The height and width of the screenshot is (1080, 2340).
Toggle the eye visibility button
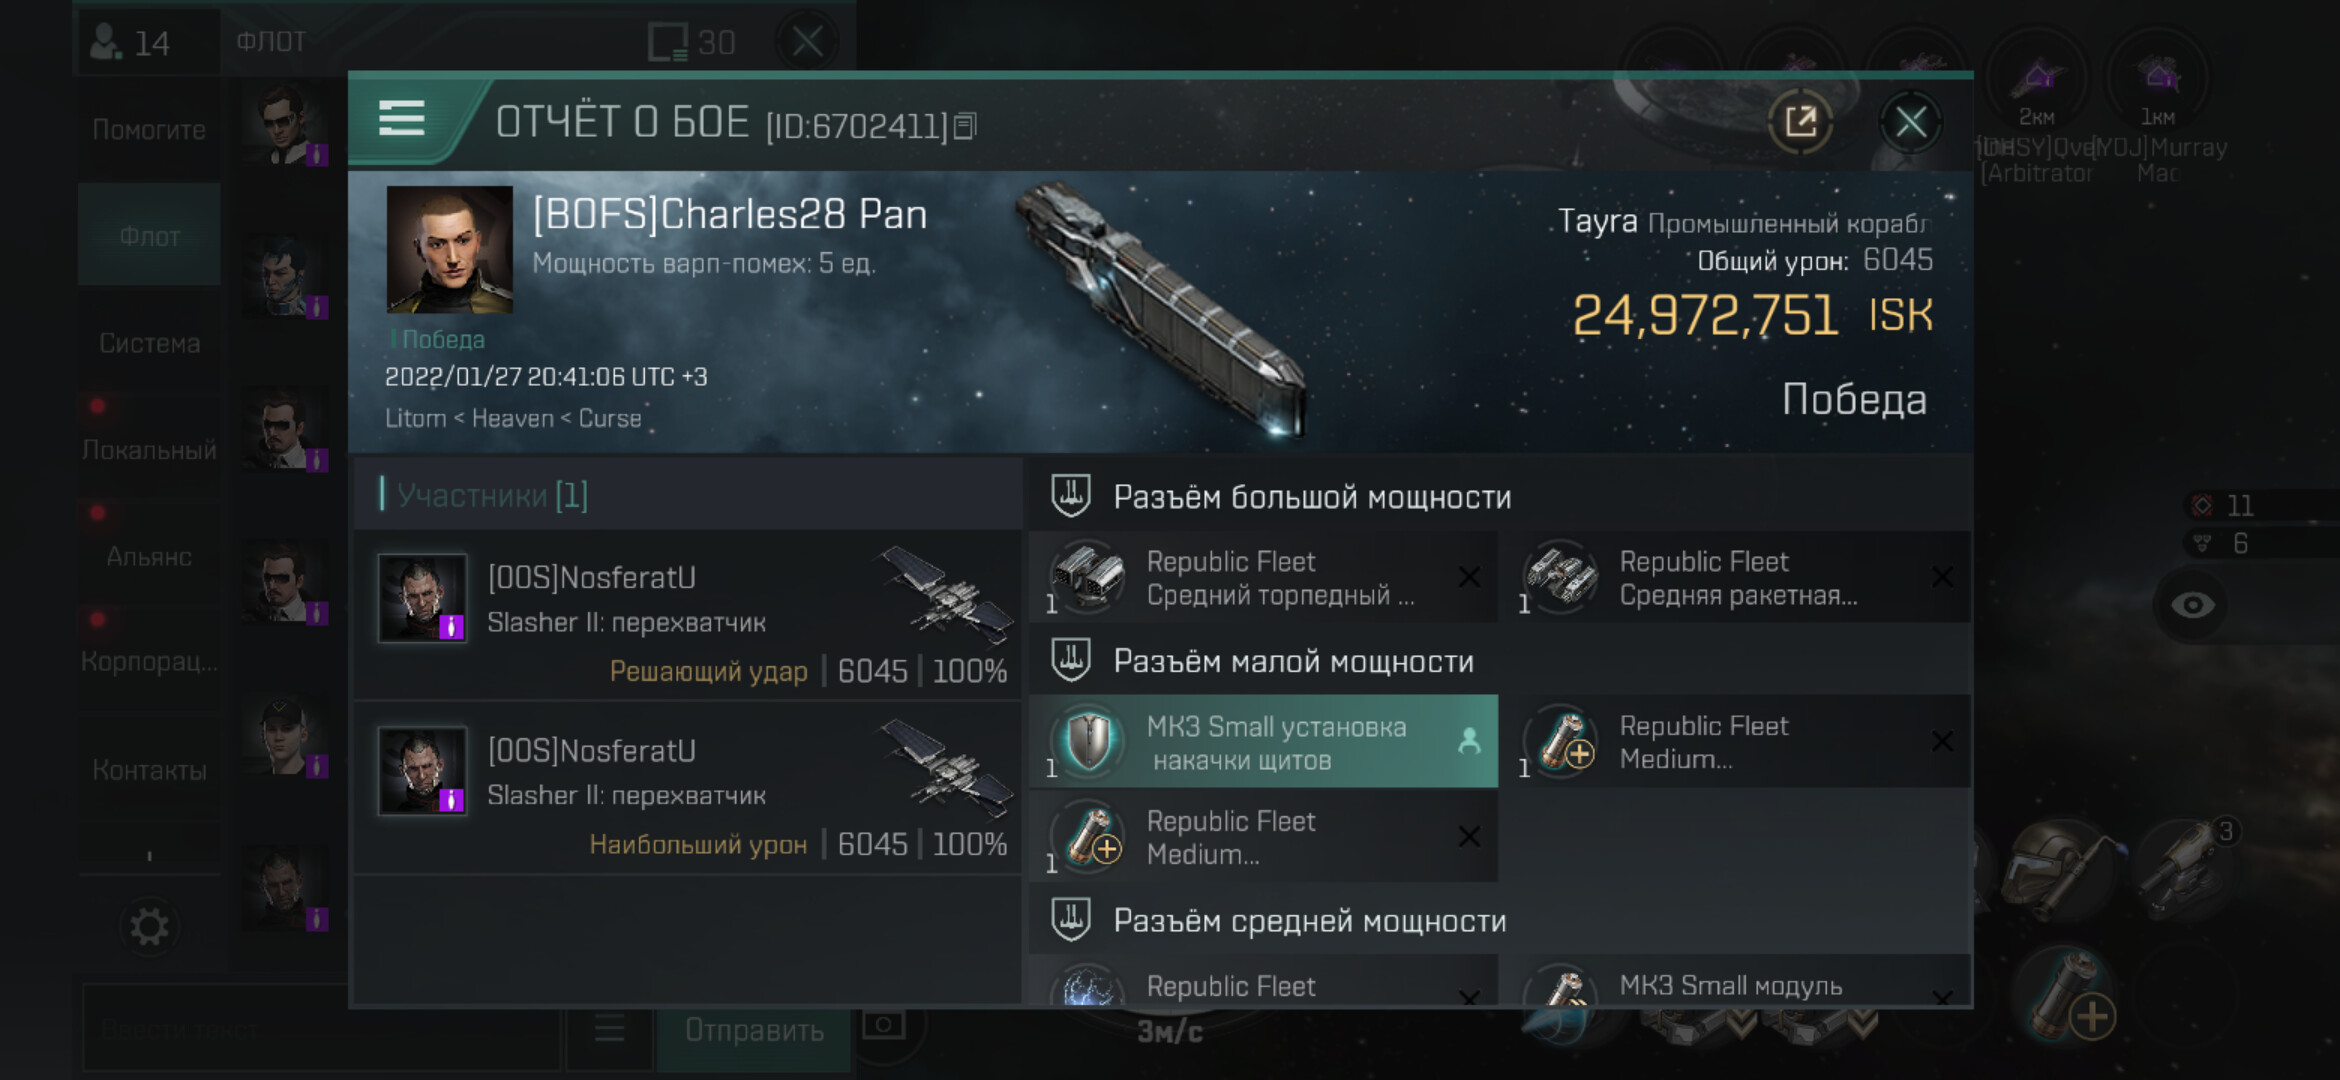click(2192, 605)
